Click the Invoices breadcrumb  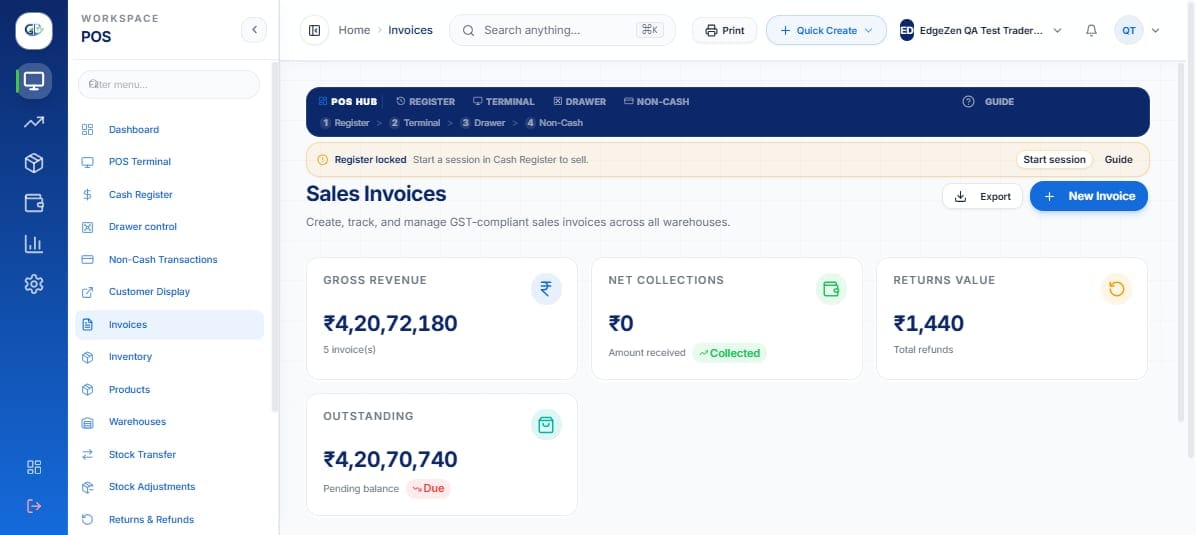tap(410, 31)
